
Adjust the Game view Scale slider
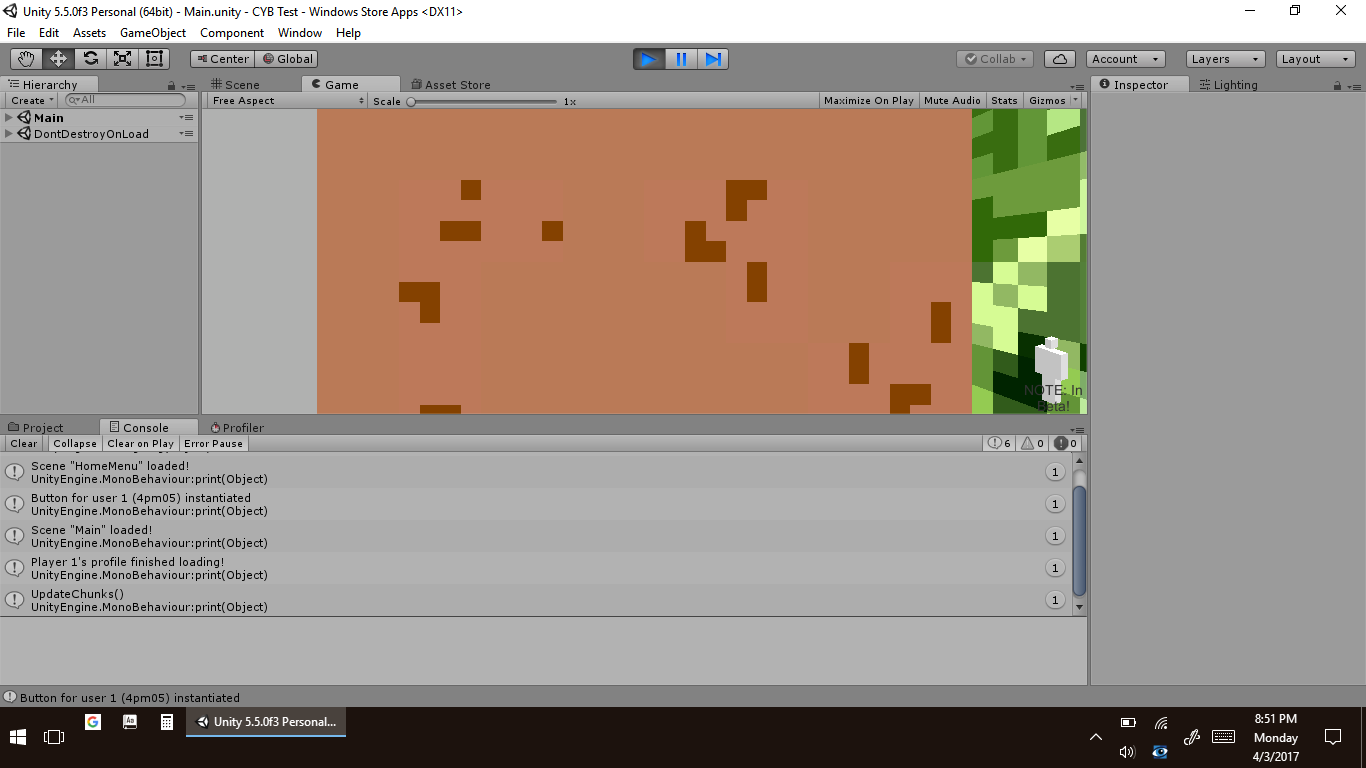coord(411,101)
